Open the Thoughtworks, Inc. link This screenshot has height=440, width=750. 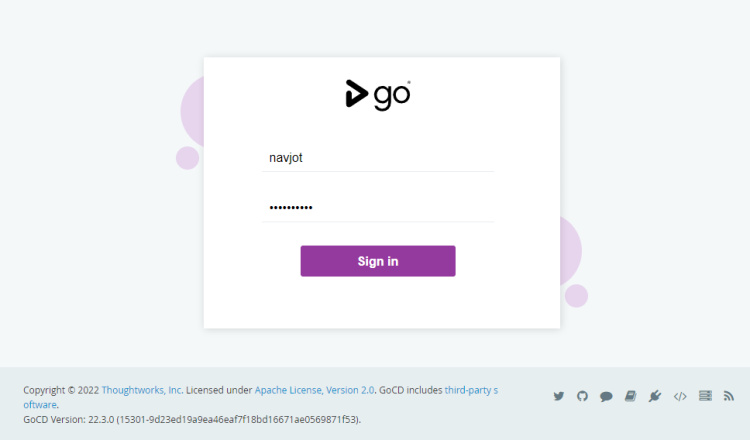point(142,389)
